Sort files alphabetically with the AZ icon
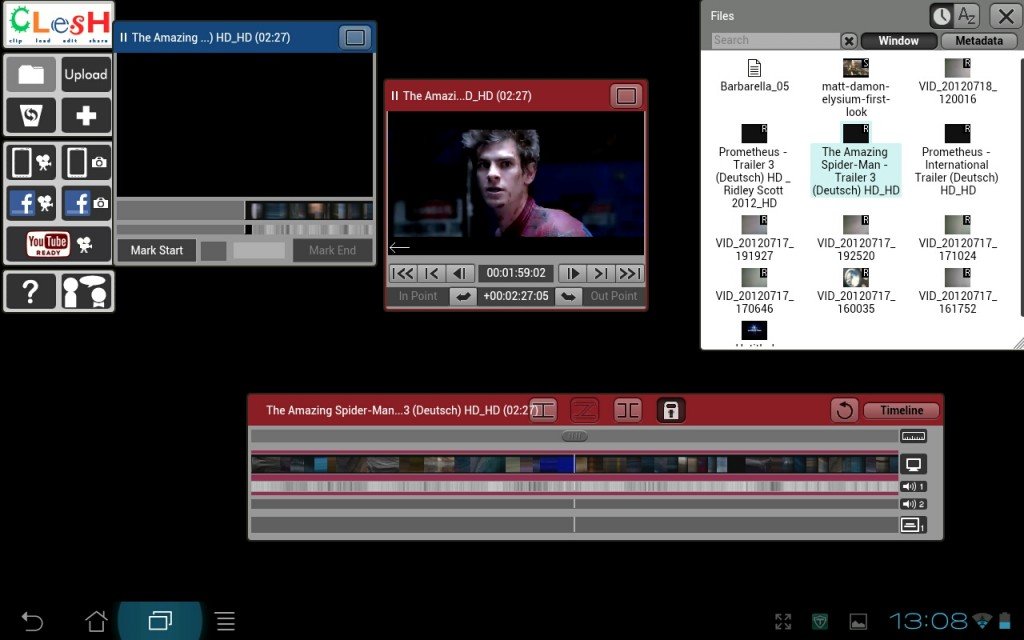Screen dimensions: 1024x640 tap(966, 16)
